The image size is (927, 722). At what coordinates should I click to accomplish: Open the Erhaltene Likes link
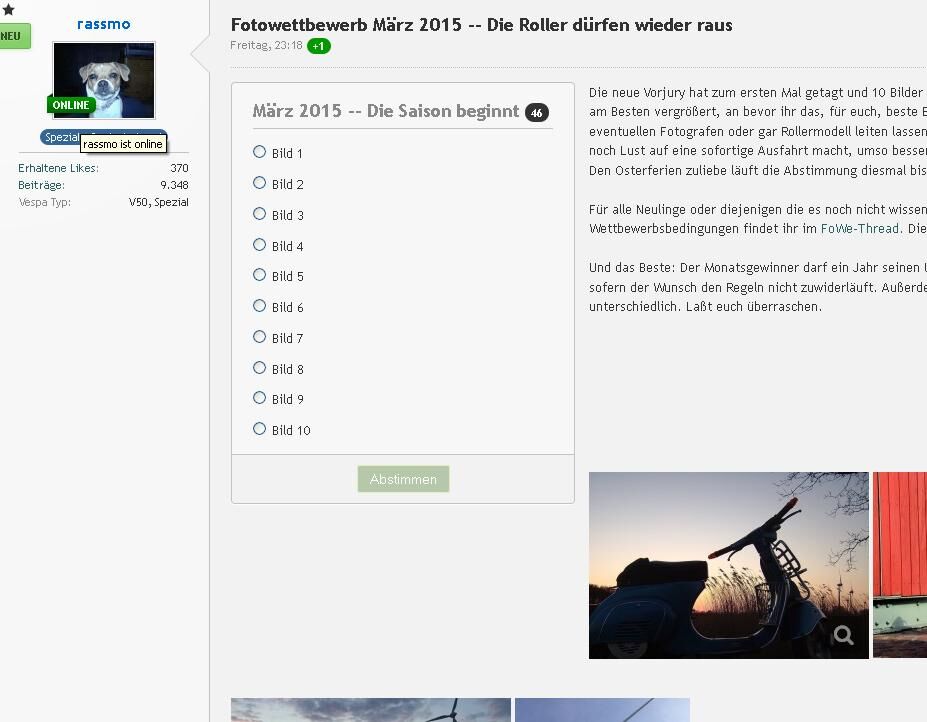click(x=58, y=168)
